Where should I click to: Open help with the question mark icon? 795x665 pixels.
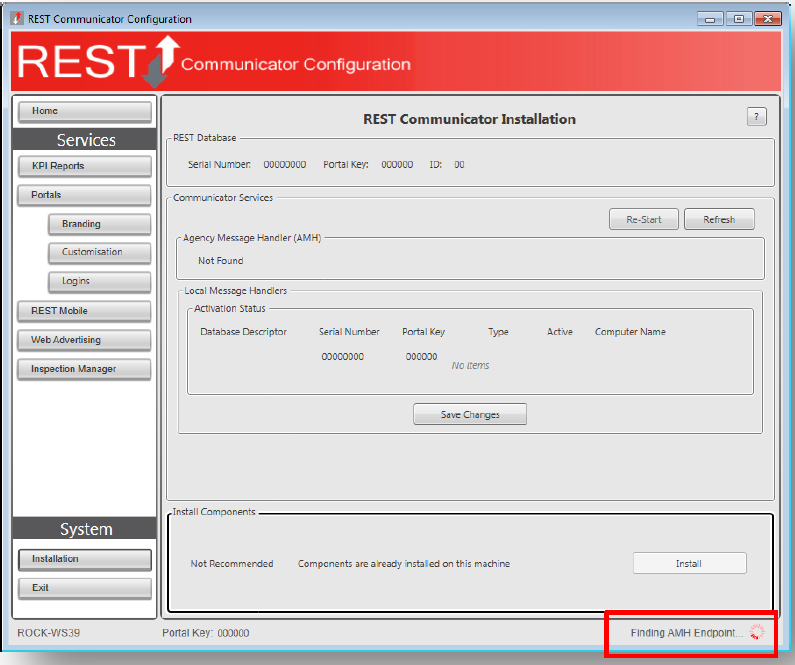(756, 117)
